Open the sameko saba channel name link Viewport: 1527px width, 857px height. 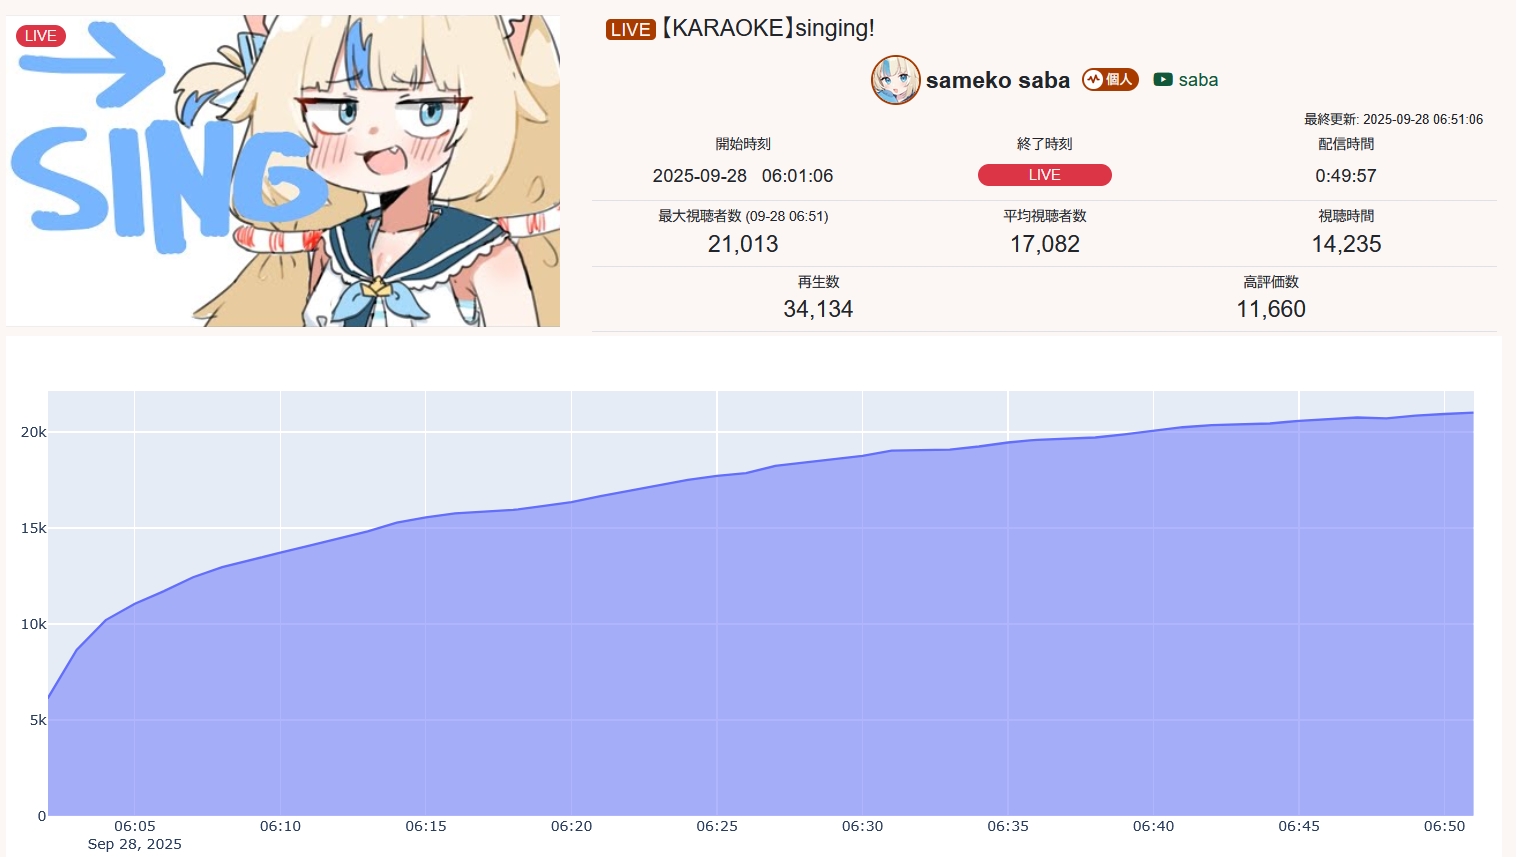[x=998, y=80]
